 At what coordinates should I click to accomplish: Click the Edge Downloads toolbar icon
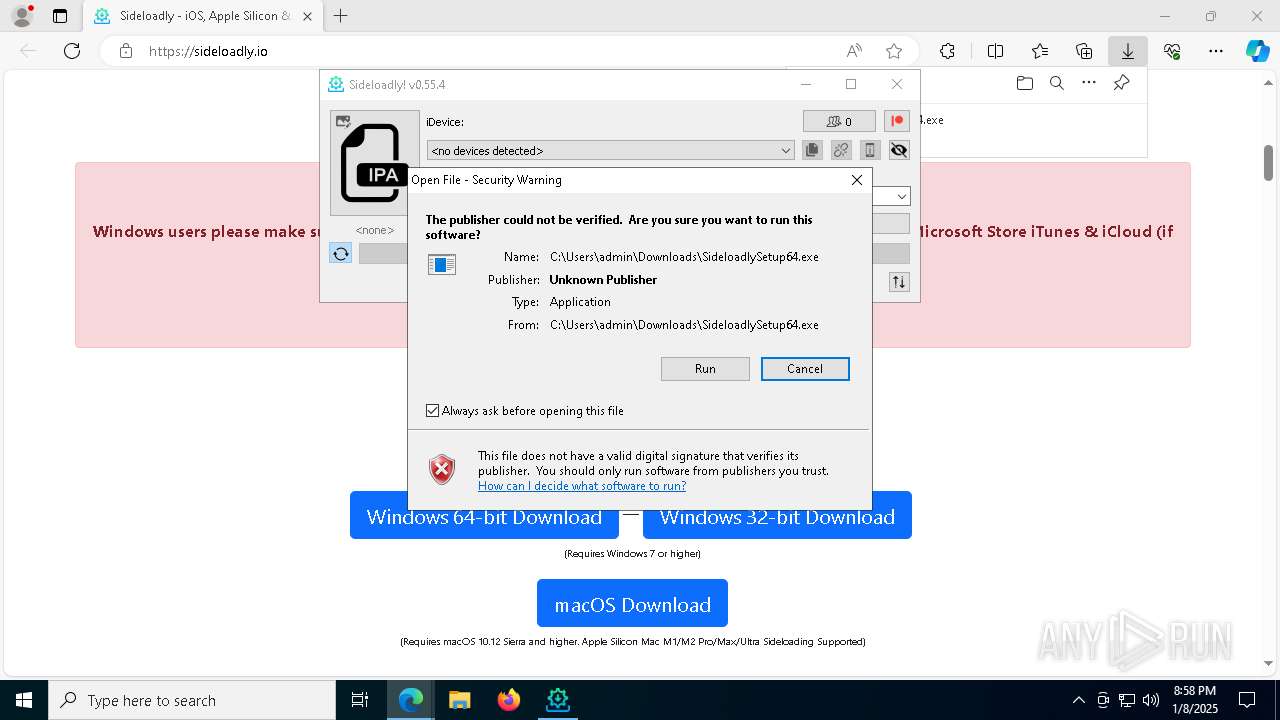(1128, 51)
